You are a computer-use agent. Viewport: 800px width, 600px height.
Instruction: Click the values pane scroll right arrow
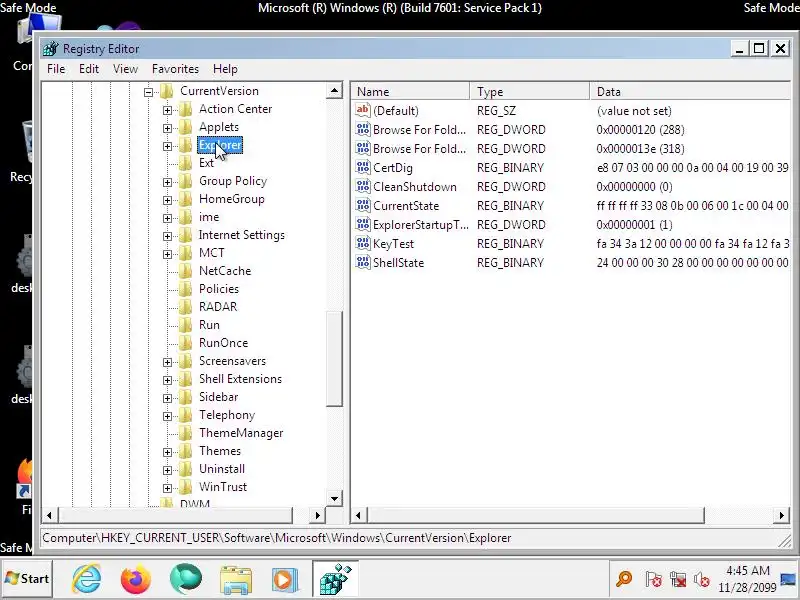(782, 515)
